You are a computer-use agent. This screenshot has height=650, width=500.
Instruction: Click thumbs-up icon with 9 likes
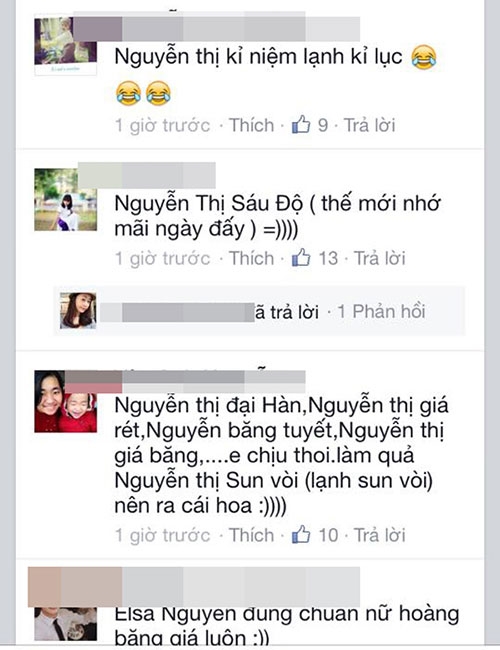tap(301, 124)
